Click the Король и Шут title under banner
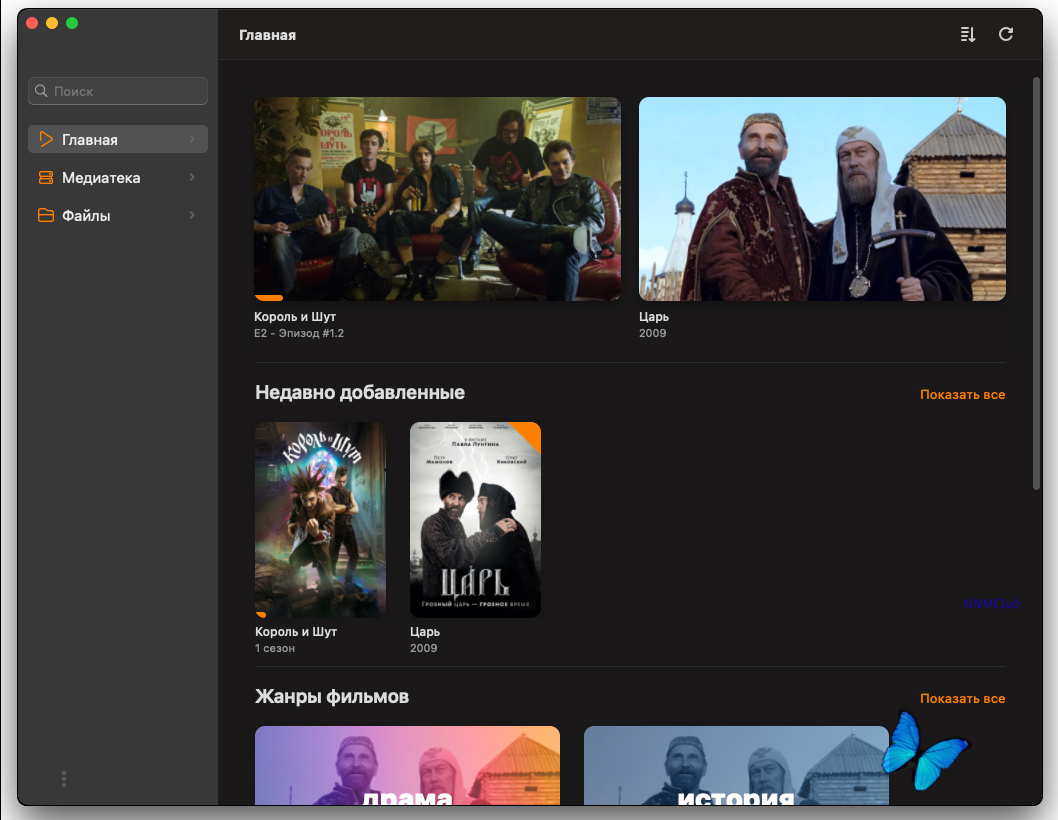The image size is (1058, 820). coord(295,317)
